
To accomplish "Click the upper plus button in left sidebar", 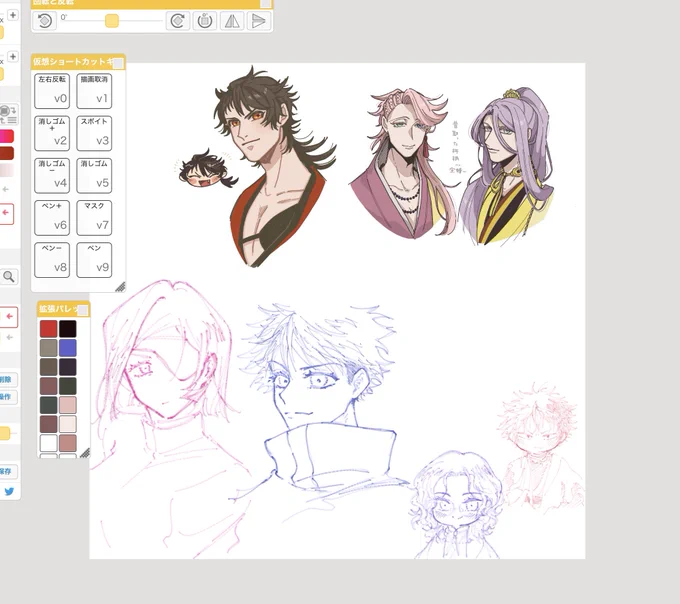I will coord(13,15).
